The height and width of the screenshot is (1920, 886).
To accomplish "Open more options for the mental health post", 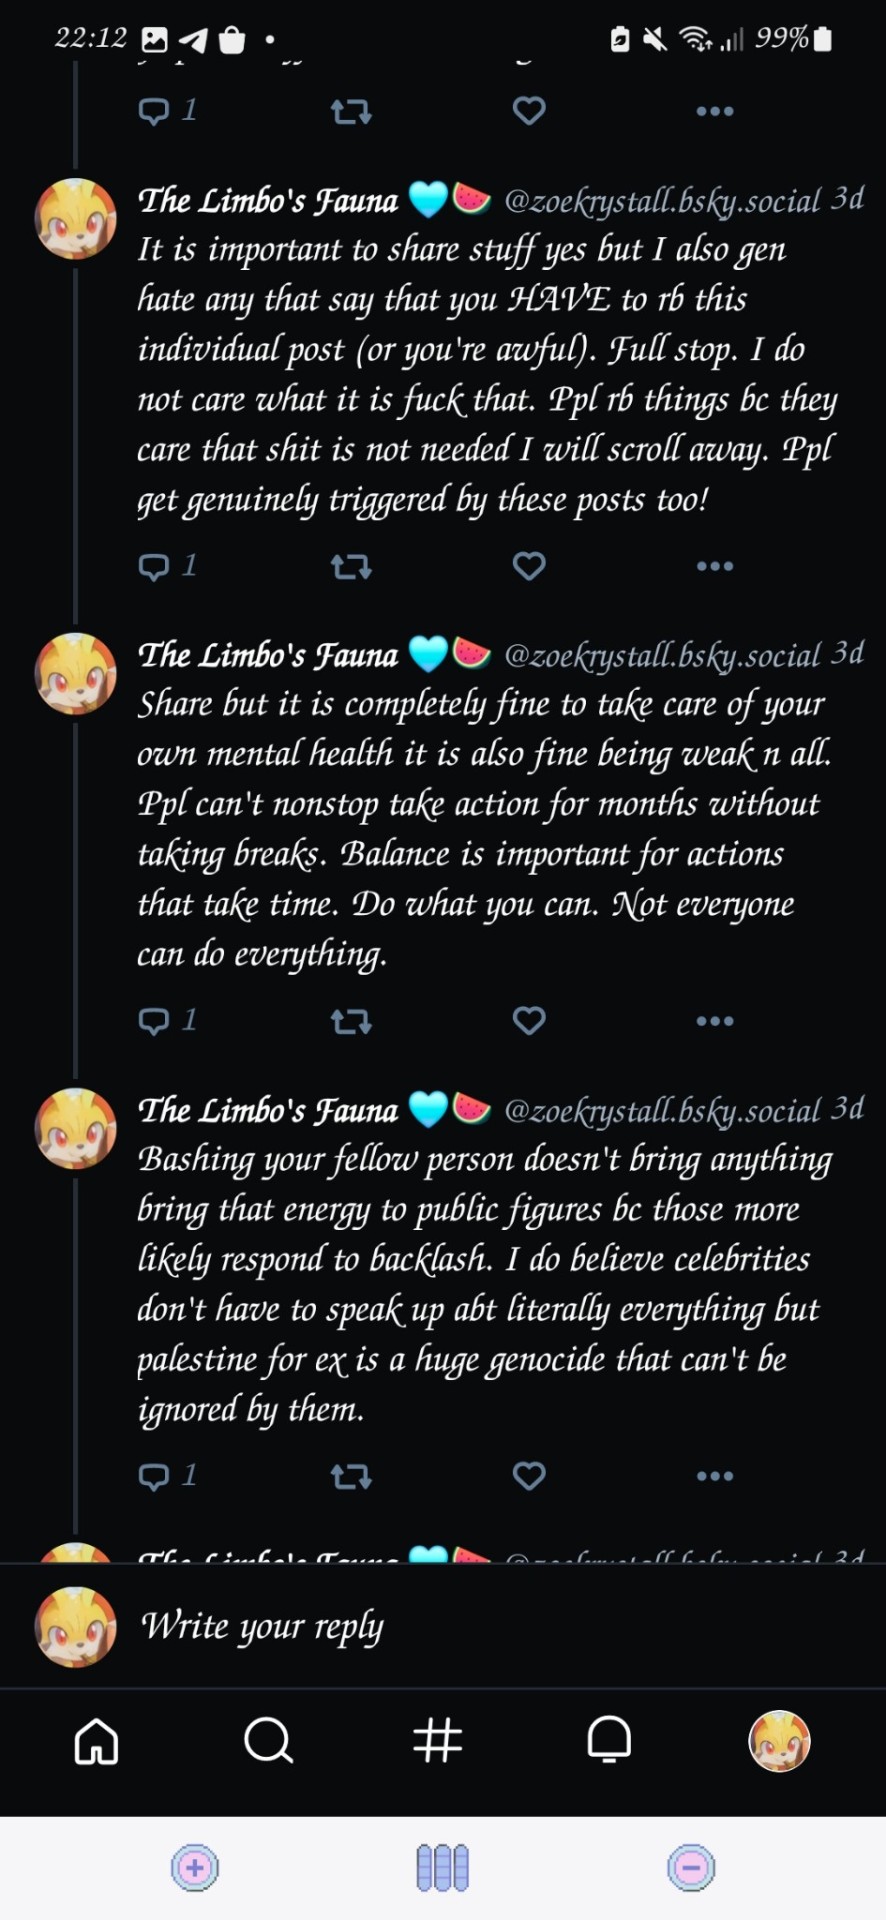I will coord(714,1021).
